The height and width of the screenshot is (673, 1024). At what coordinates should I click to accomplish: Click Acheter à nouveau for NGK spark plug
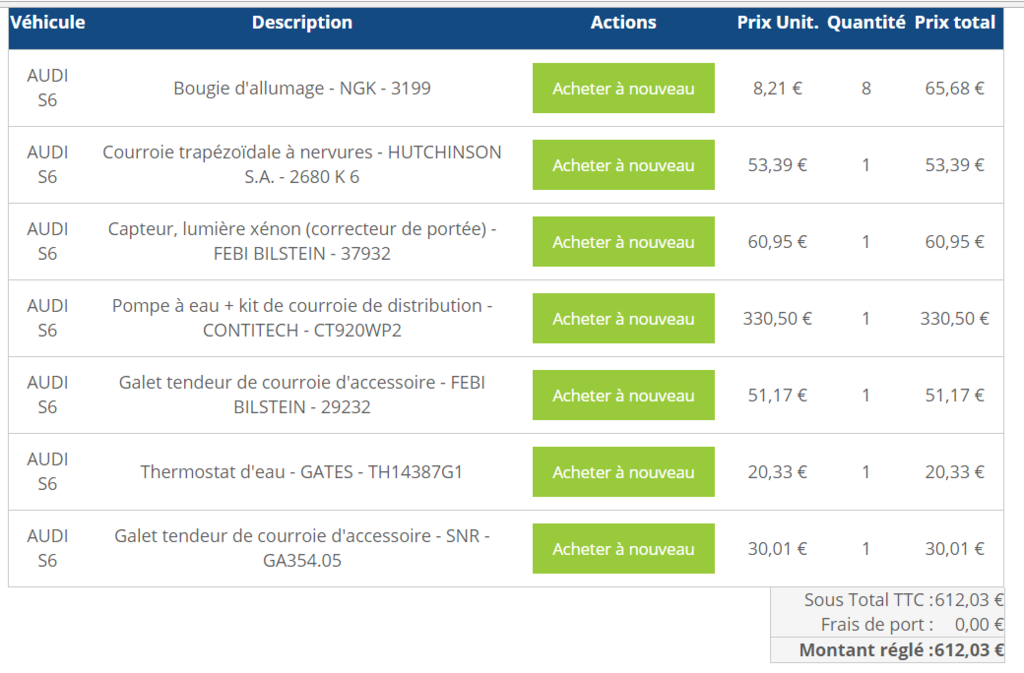[623, 89]
